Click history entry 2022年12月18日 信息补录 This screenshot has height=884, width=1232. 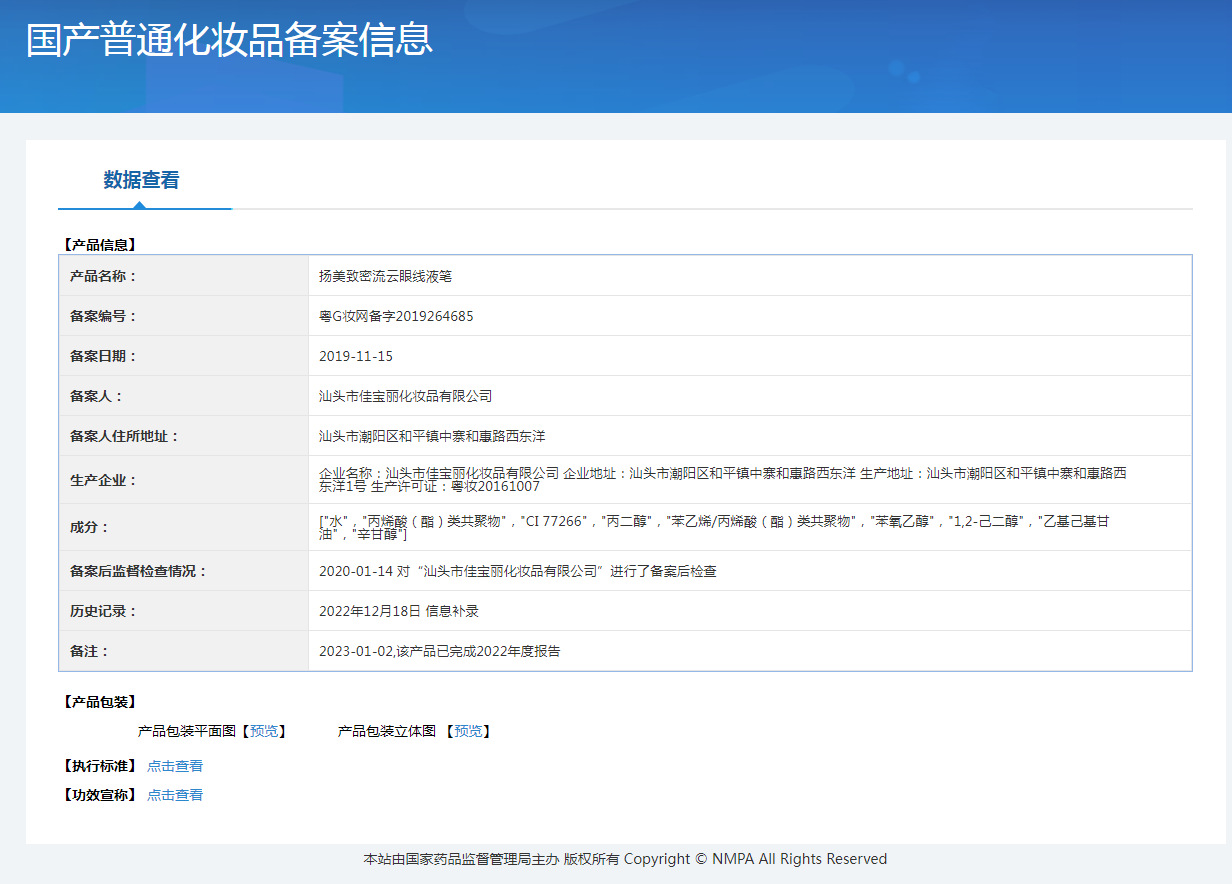coord(398,611)
